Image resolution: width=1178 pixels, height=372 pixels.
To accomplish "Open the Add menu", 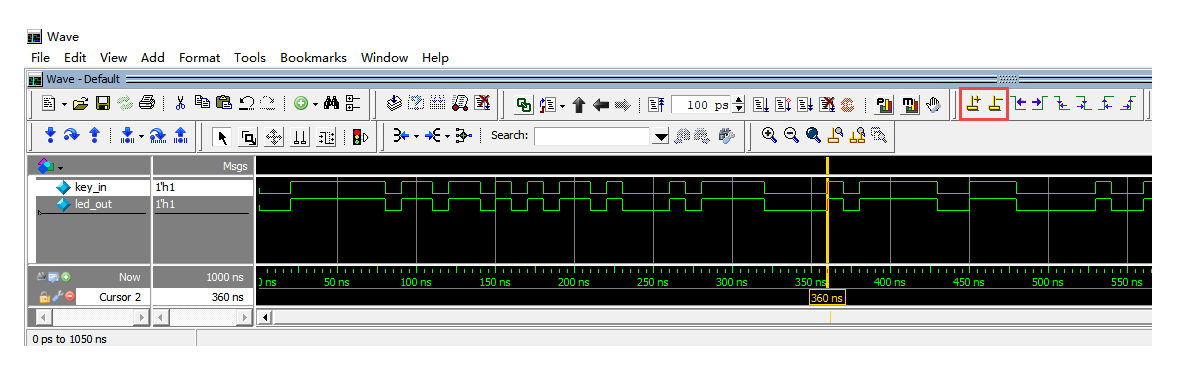I will pyautogui.click(x=153, y=58).
